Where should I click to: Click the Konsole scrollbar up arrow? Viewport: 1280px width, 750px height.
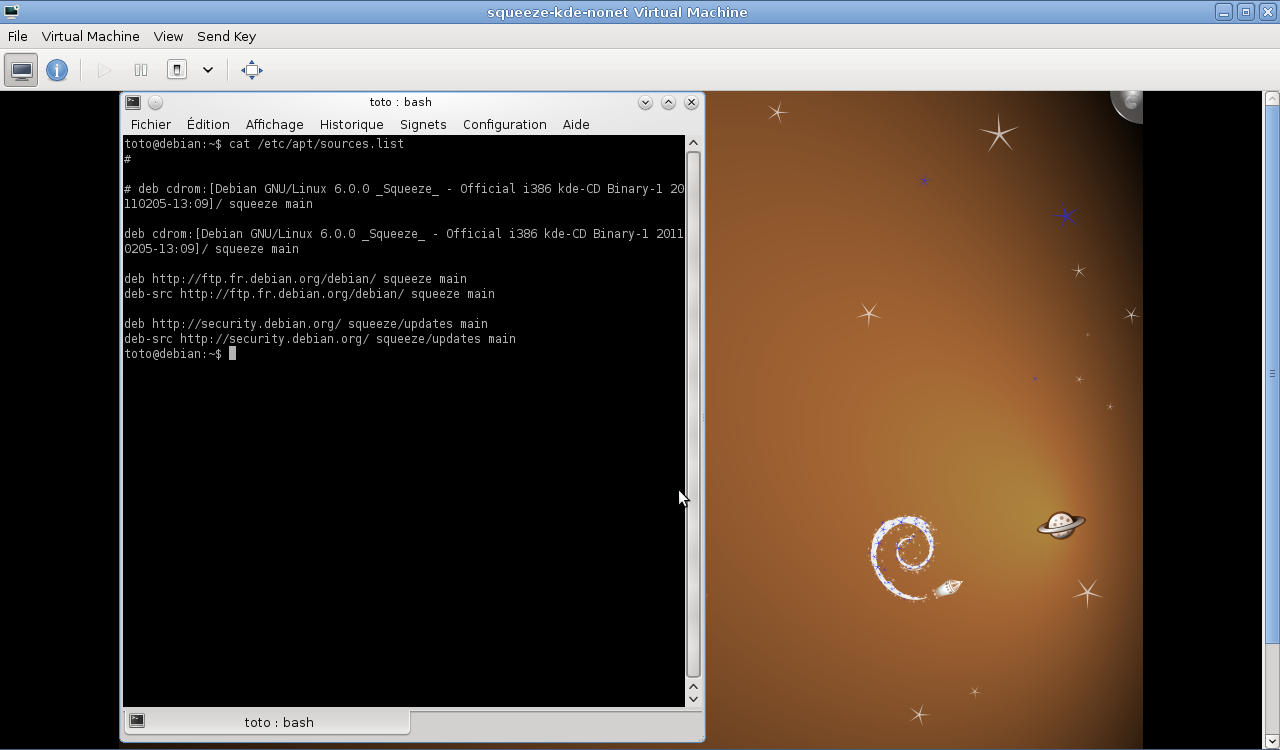[694, 144]
